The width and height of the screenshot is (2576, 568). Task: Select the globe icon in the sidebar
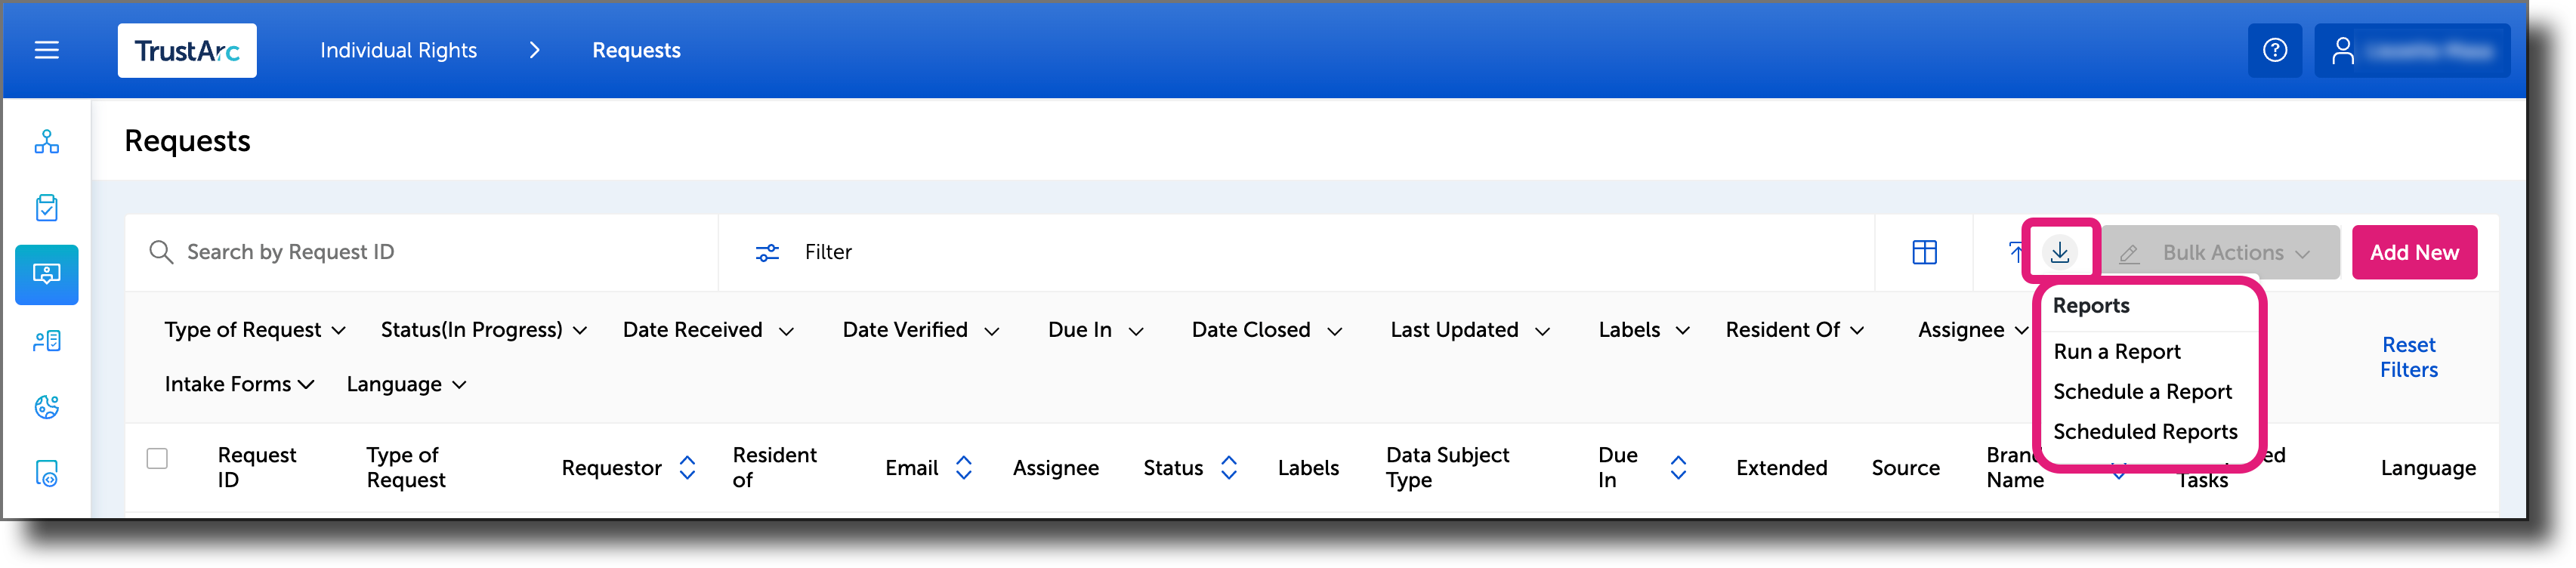click(x=47, y=407)
